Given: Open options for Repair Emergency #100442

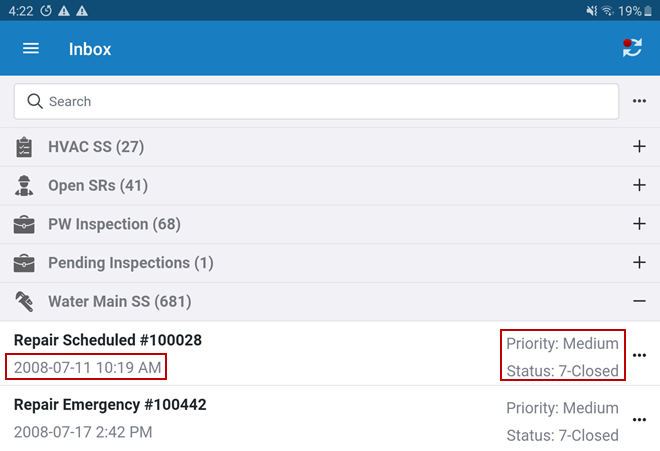Looking at the screenshot, I should click(x=640, y=419).
